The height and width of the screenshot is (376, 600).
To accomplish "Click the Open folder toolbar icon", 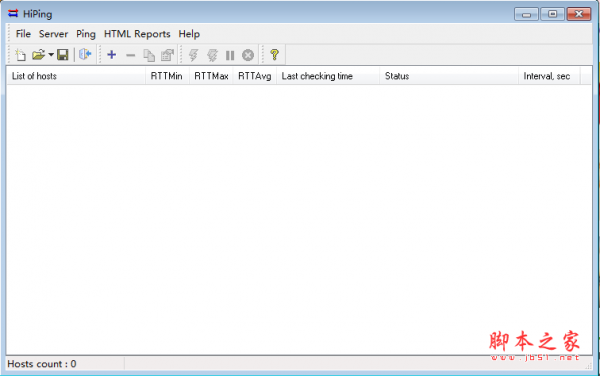I will tap(38, 55).
